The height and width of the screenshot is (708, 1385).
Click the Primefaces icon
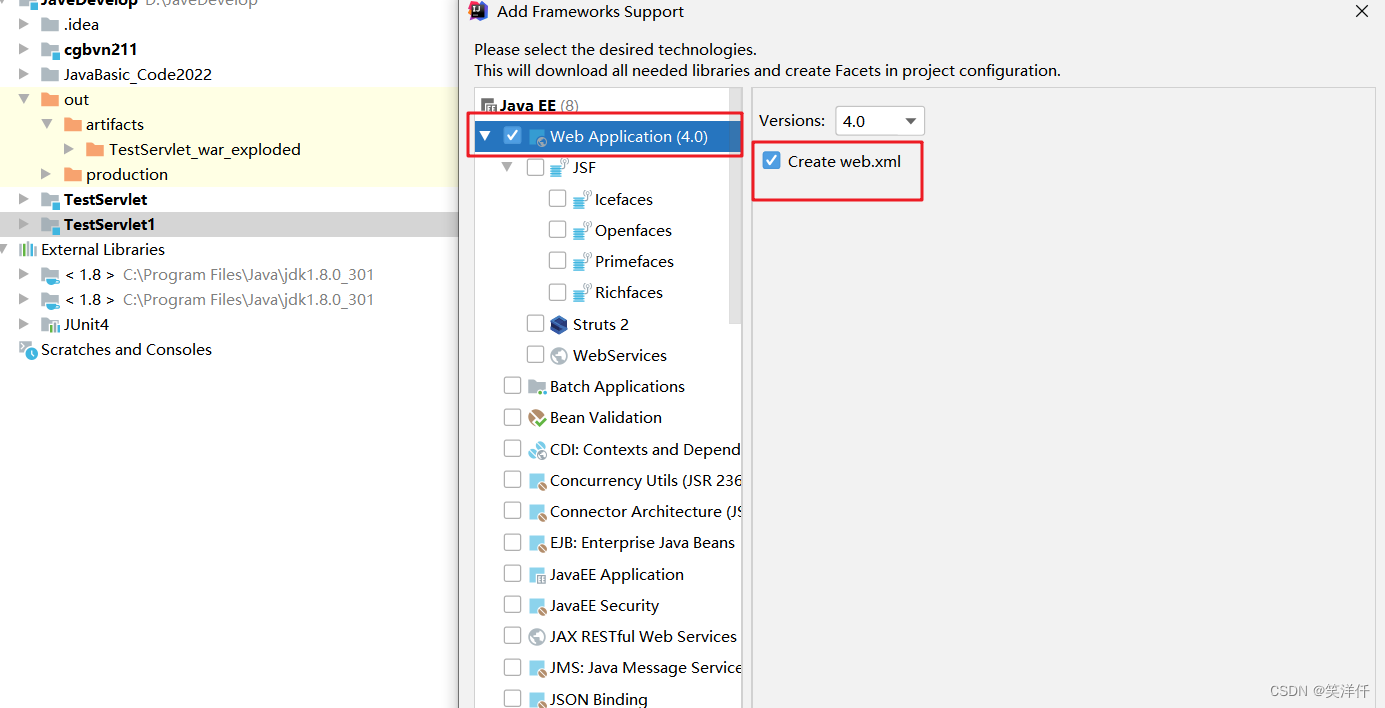point(582,261)
